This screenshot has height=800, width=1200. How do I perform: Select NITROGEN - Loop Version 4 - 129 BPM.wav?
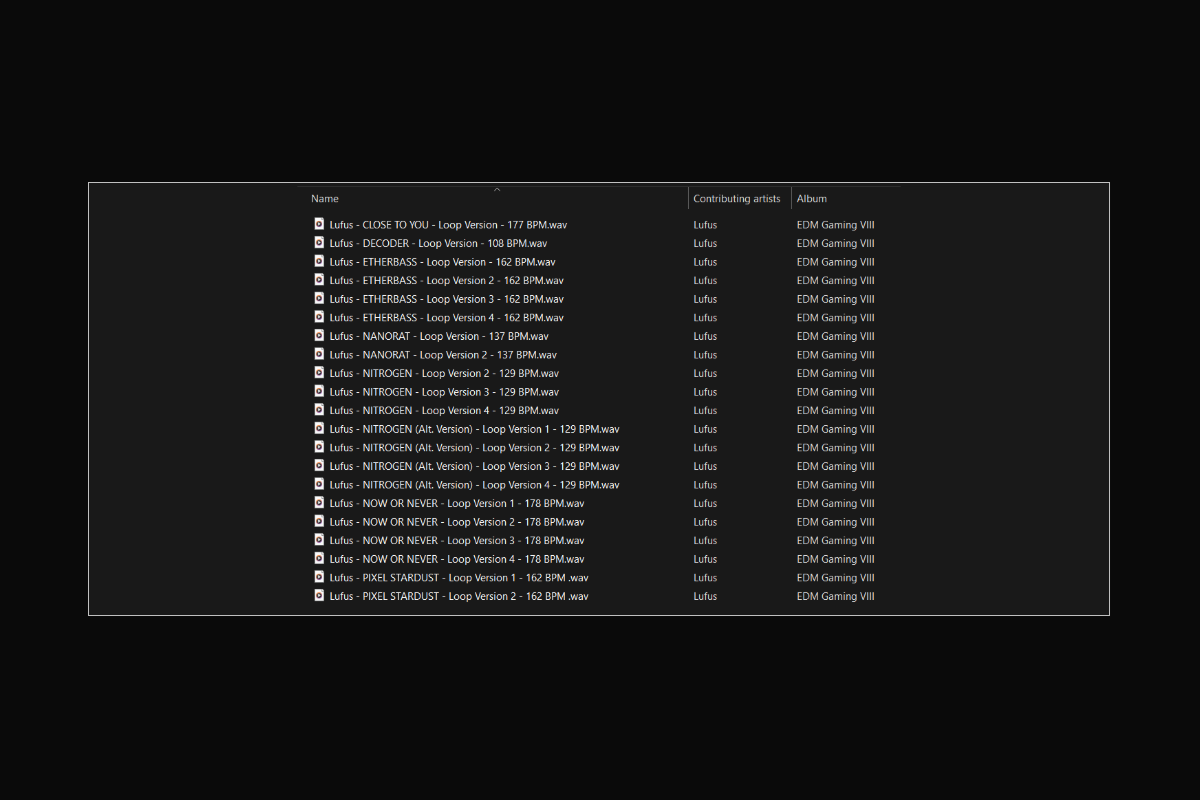point(444,410)
